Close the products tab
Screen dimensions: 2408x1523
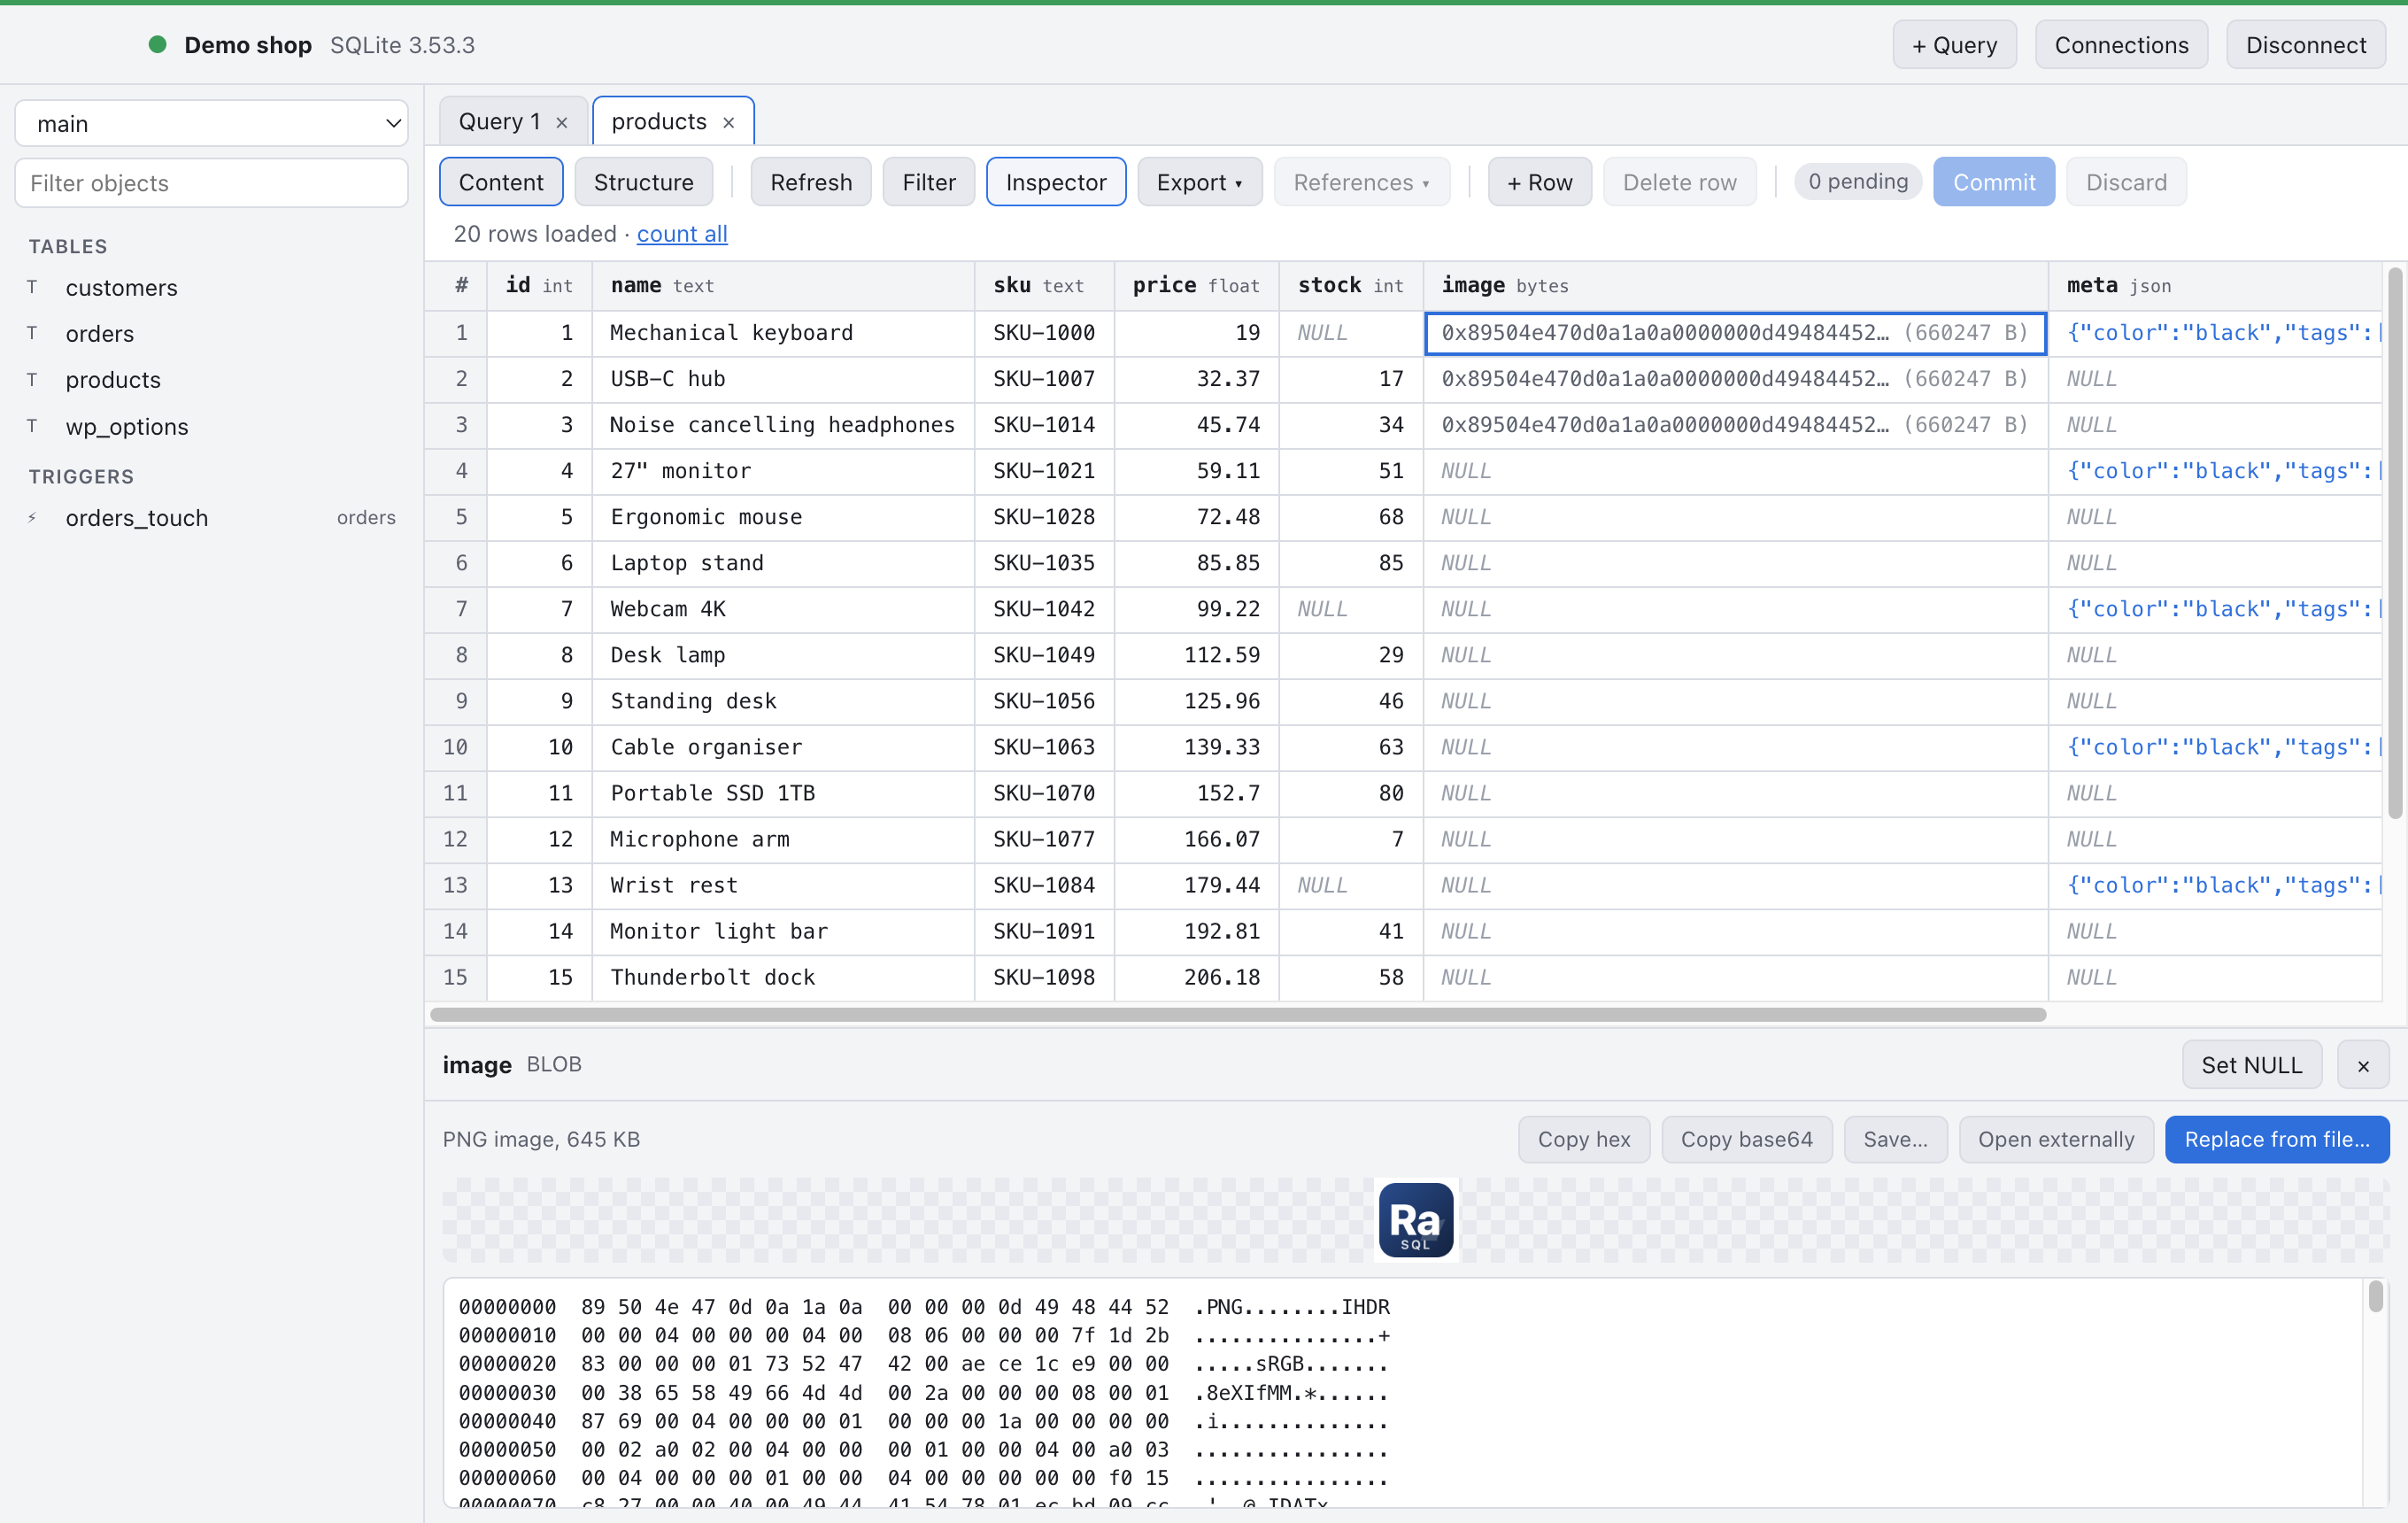click(729, 122)
